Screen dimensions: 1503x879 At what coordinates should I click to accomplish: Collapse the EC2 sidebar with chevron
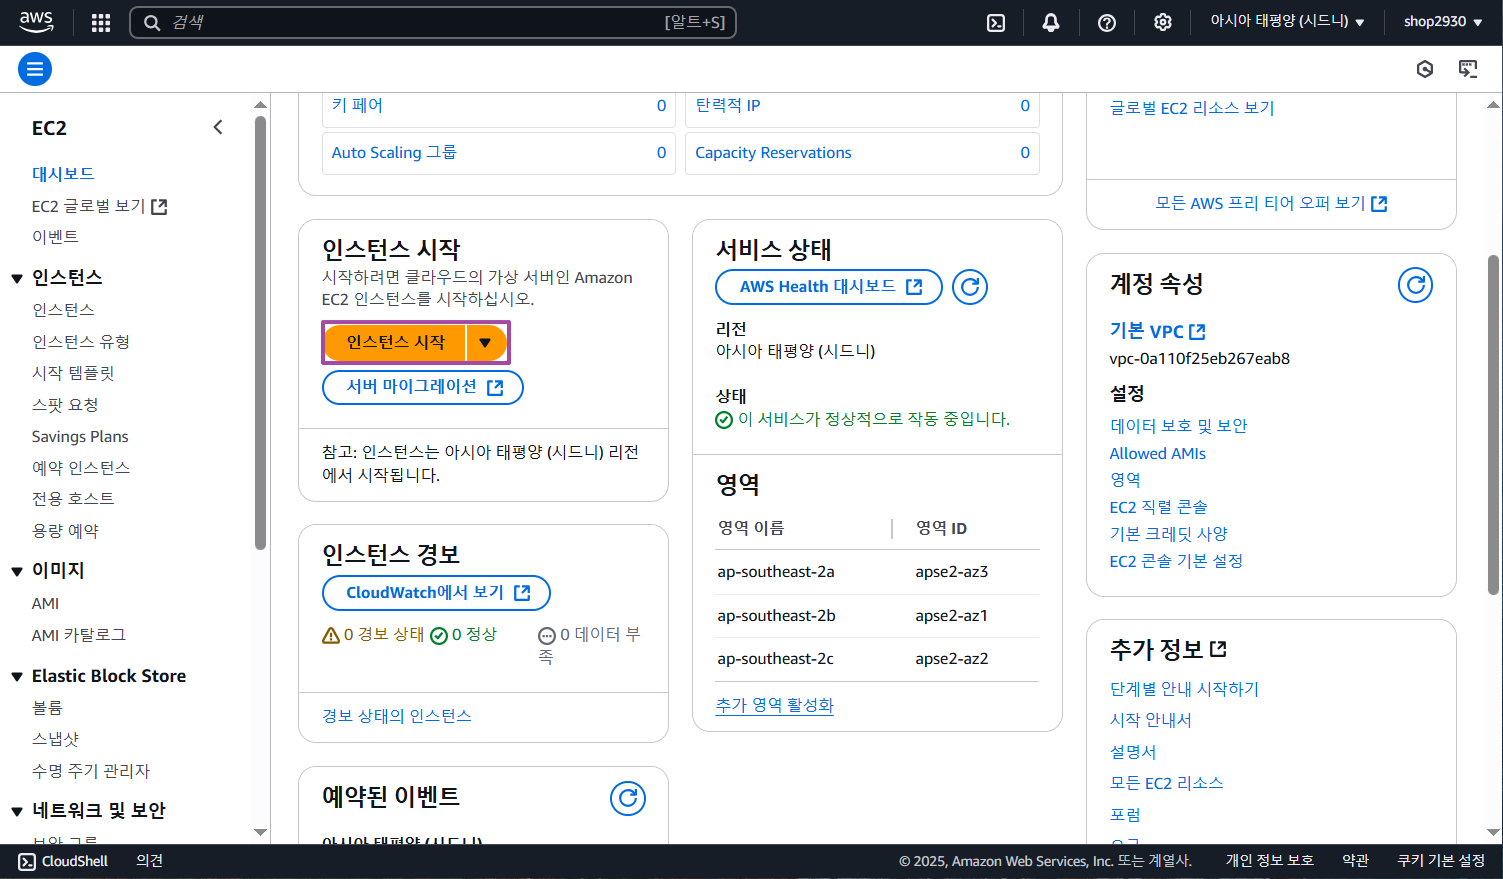click(x=218, y=127)
